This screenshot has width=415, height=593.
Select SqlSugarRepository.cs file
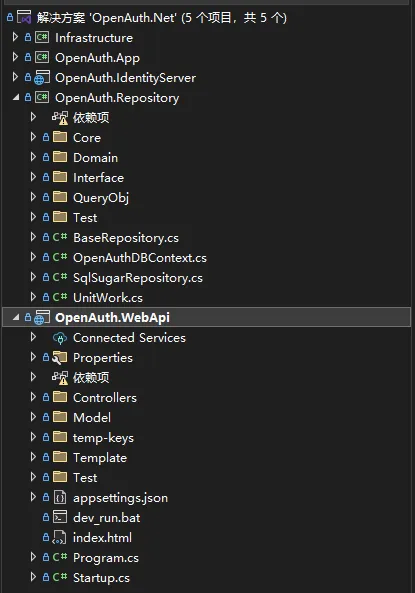[x=138, y=278]
